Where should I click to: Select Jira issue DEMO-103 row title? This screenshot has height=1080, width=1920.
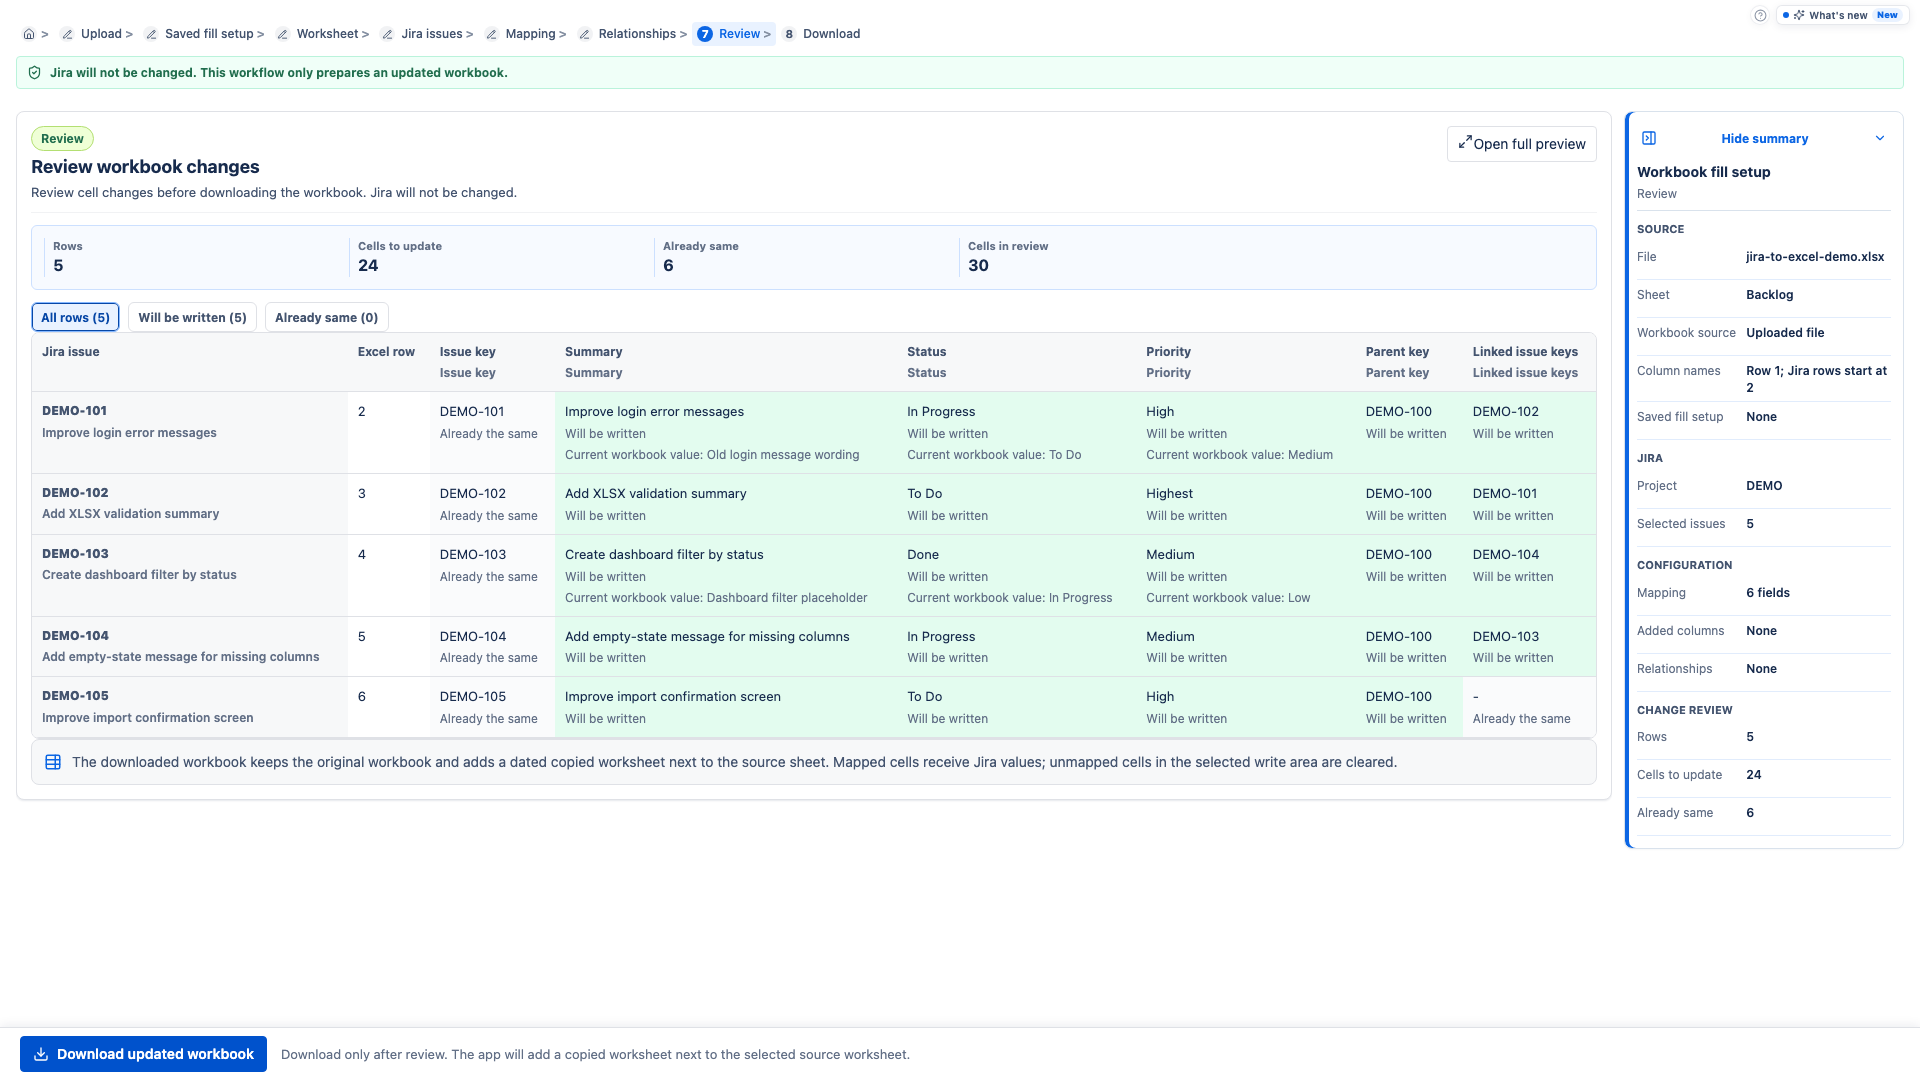point(75,554)
